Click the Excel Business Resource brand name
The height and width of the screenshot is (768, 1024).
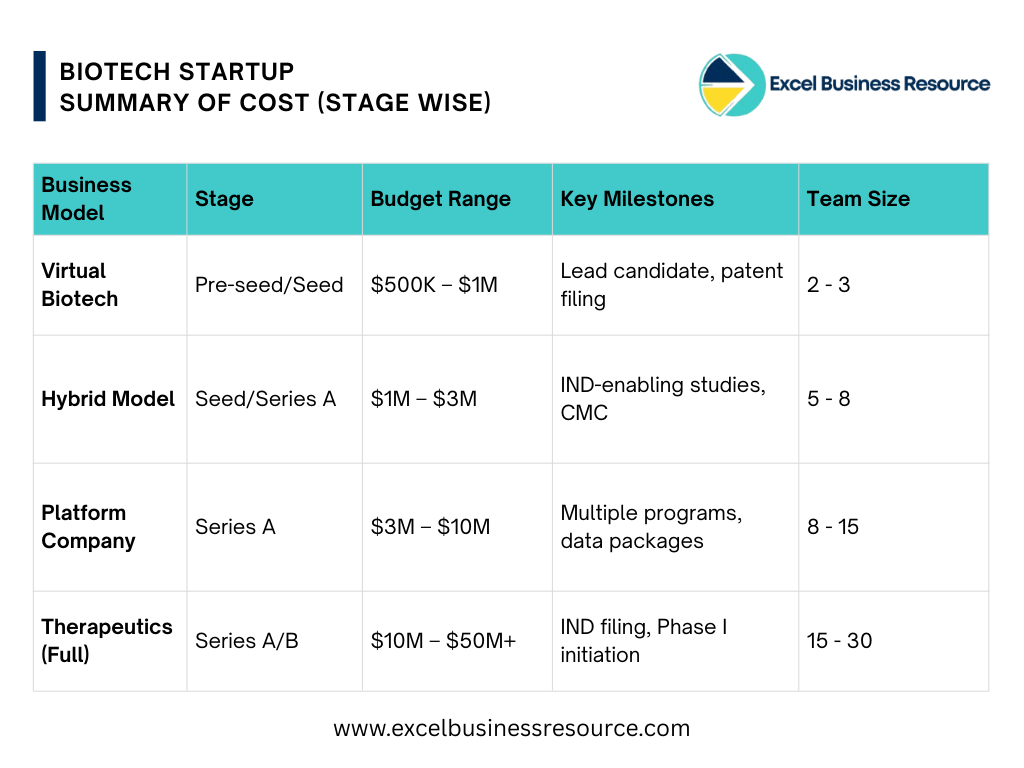coord(879,84)
